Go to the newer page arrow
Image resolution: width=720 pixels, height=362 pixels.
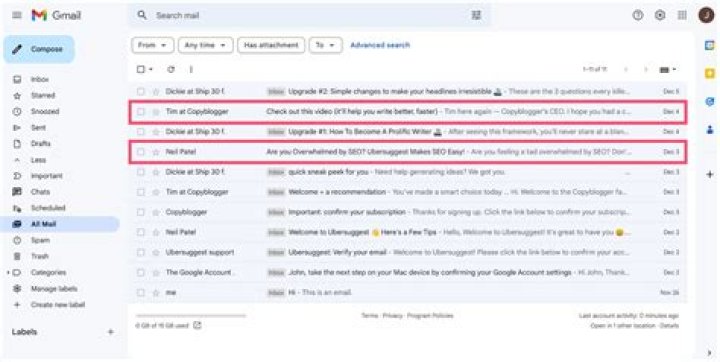click(625, 69)
